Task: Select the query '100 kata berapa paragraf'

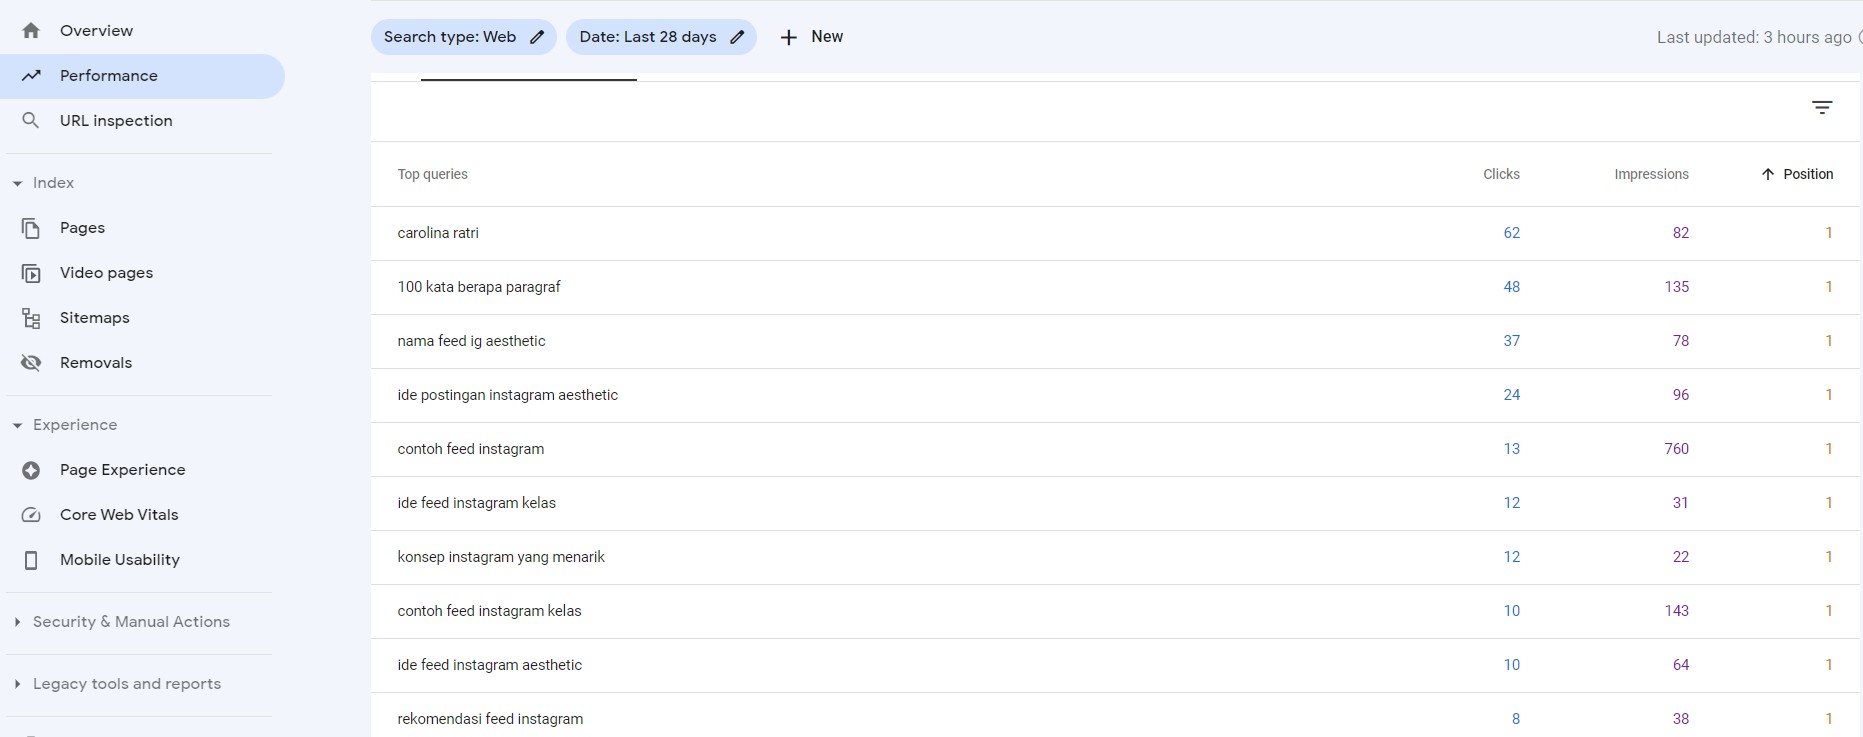Action: (479, 287)
